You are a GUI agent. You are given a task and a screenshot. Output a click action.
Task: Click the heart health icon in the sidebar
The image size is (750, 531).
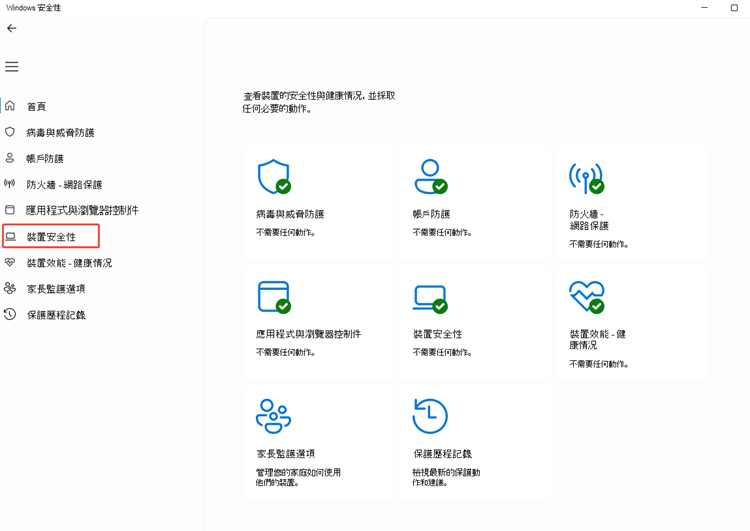(x=10, y=262)
